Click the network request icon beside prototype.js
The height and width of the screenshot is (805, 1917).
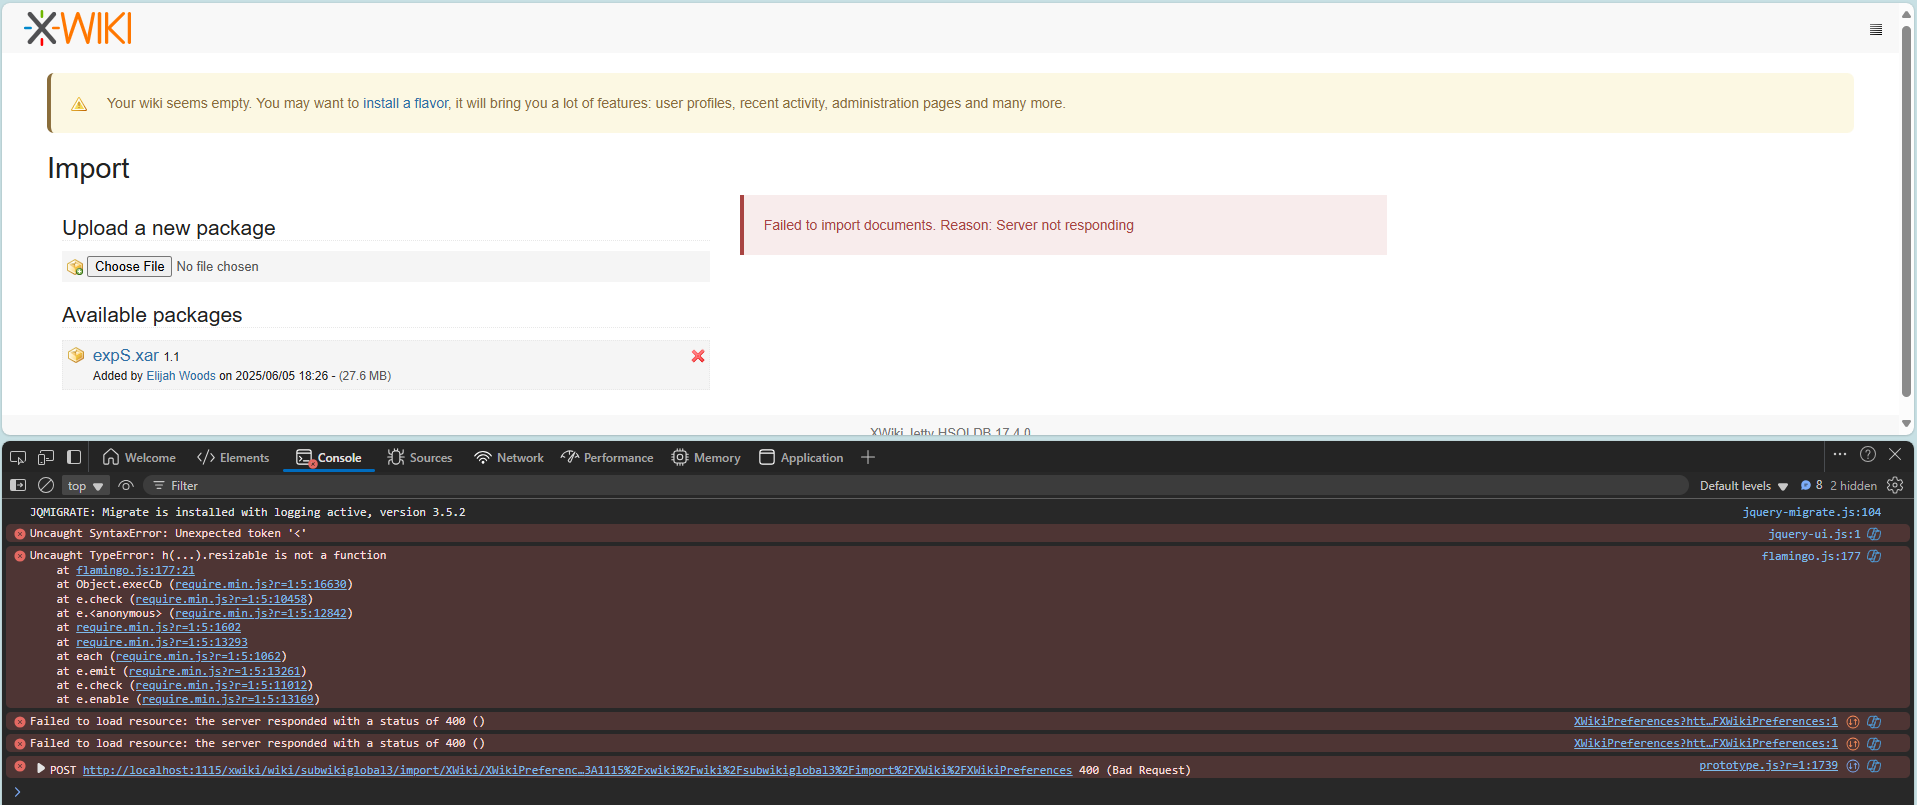[1853, 766]
